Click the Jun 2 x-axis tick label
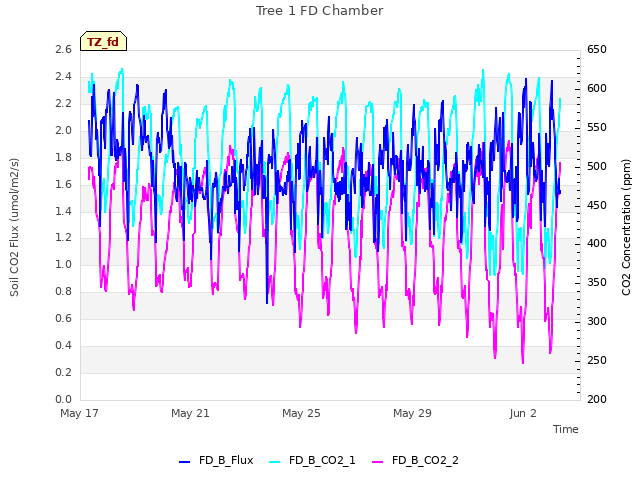Screen dimensions: 640x480 pos(523,413)
